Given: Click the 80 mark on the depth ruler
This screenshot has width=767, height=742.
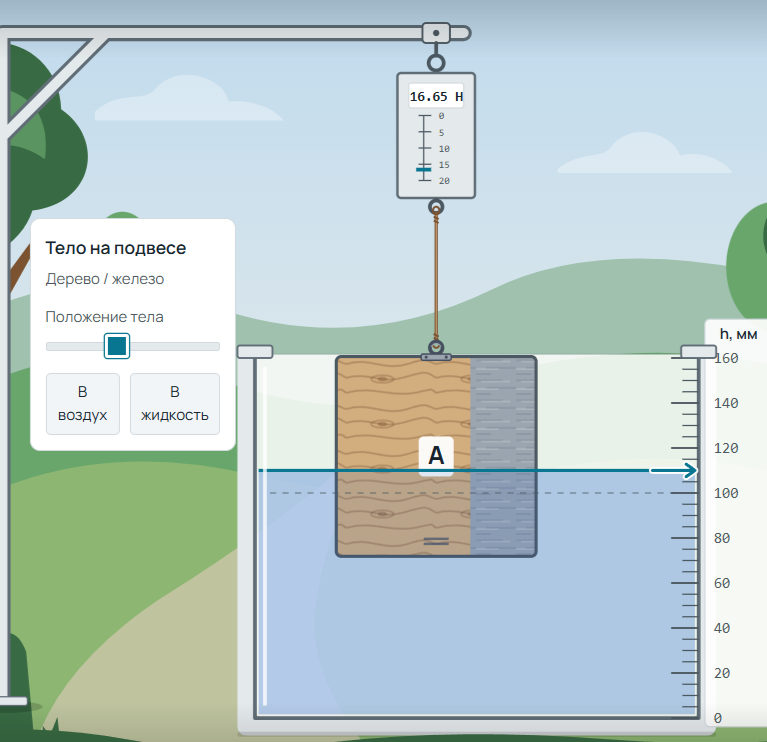Looking at the screenshot, I should [x=722, y=538].
